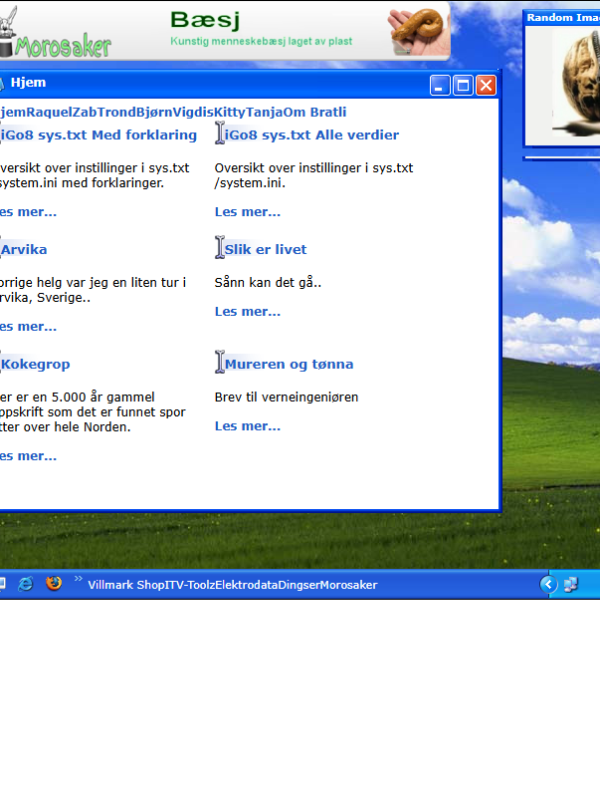
Task: Open the Bæsj banner product image
Action: [418, 32]
